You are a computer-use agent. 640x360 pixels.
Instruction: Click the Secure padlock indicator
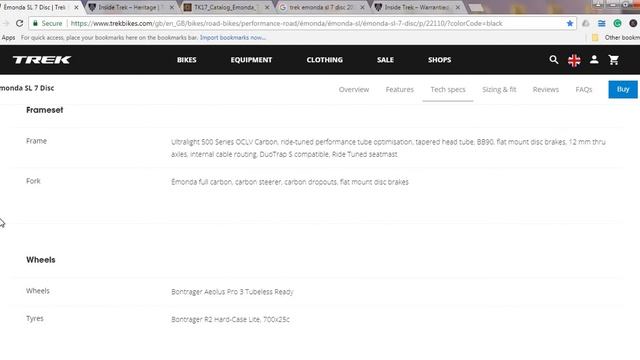pos(47,23)
